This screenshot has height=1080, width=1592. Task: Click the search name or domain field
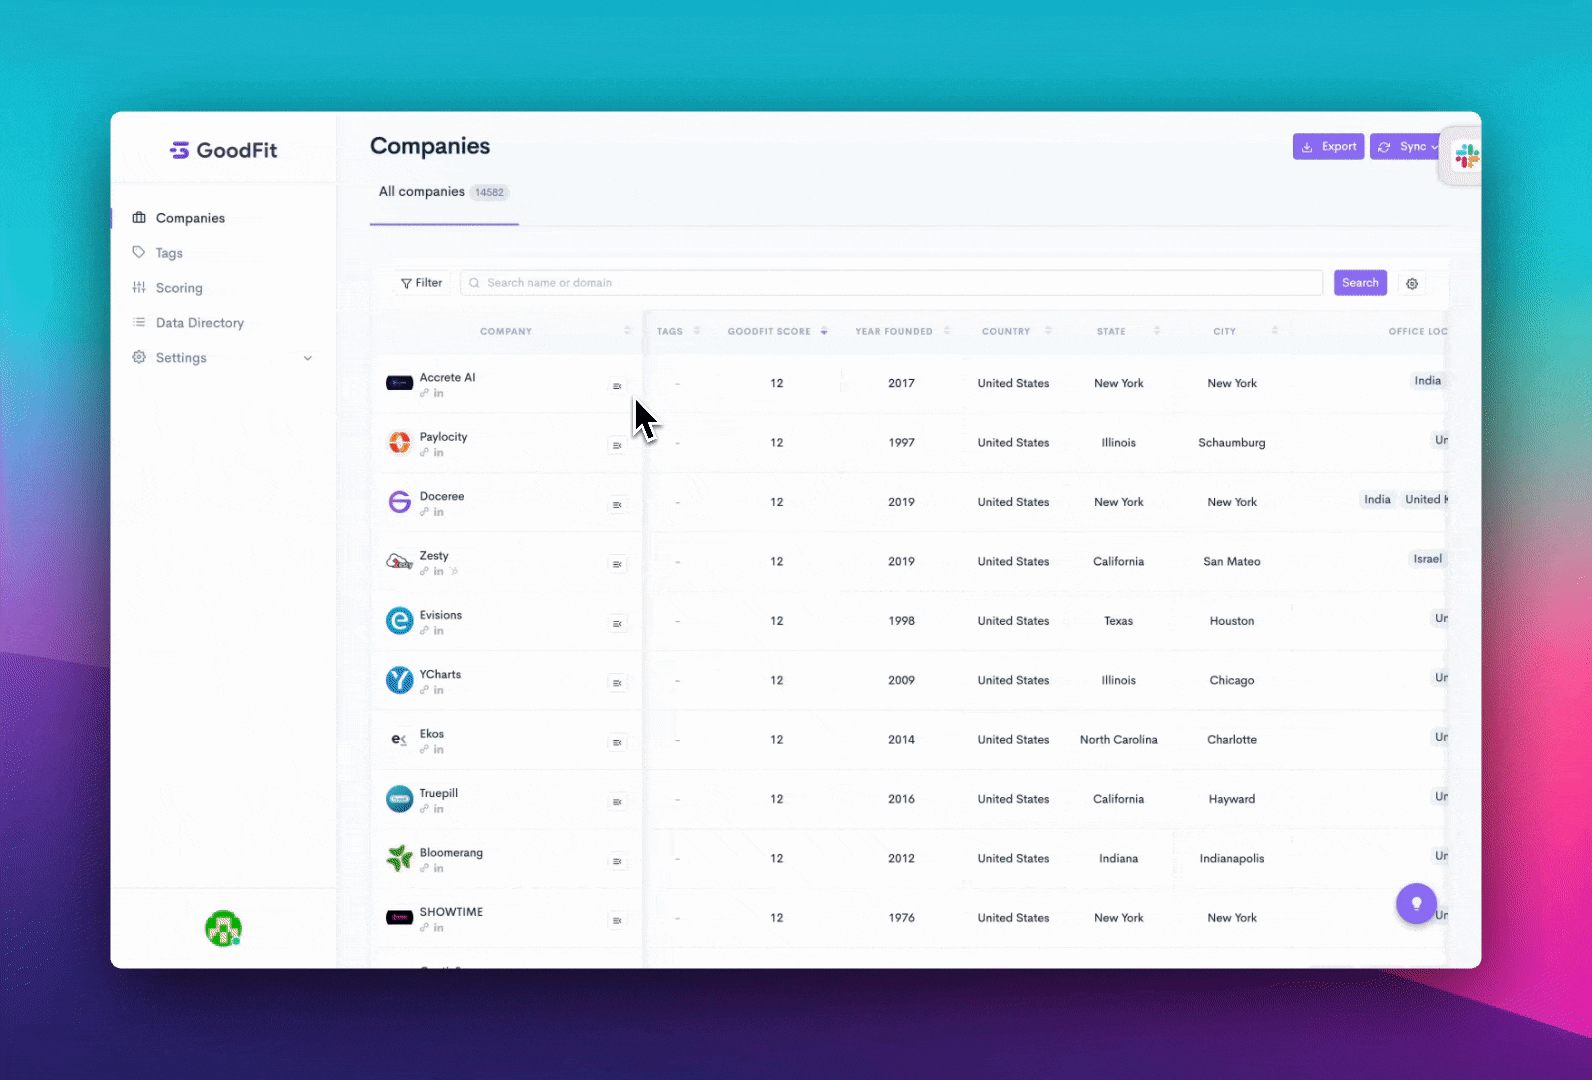tap(890, 283)
